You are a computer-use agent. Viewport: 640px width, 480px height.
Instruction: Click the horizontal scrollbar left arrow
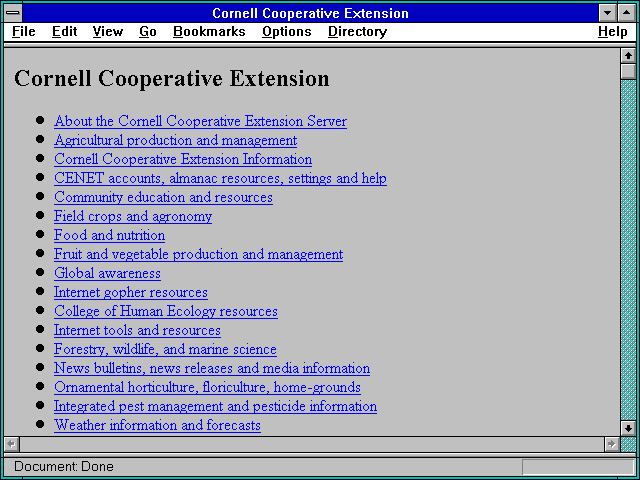(x=12, y=444)
